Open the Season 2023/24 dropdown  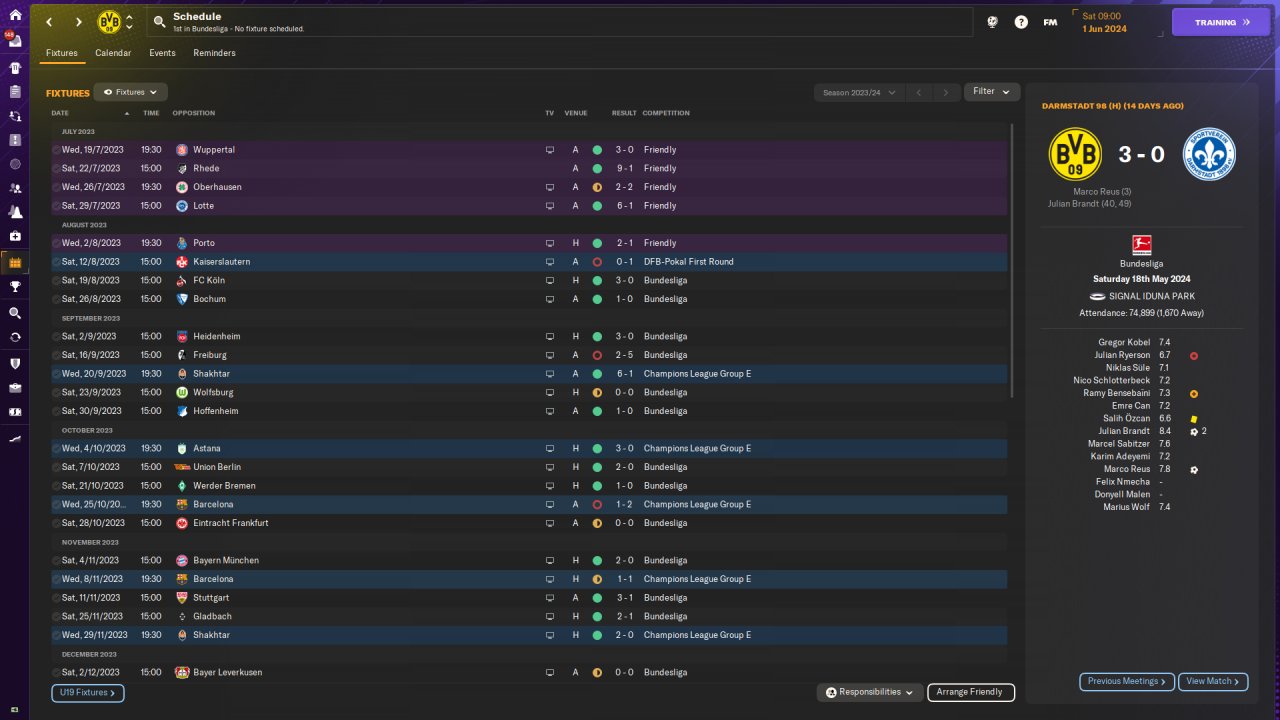[860, 93]
